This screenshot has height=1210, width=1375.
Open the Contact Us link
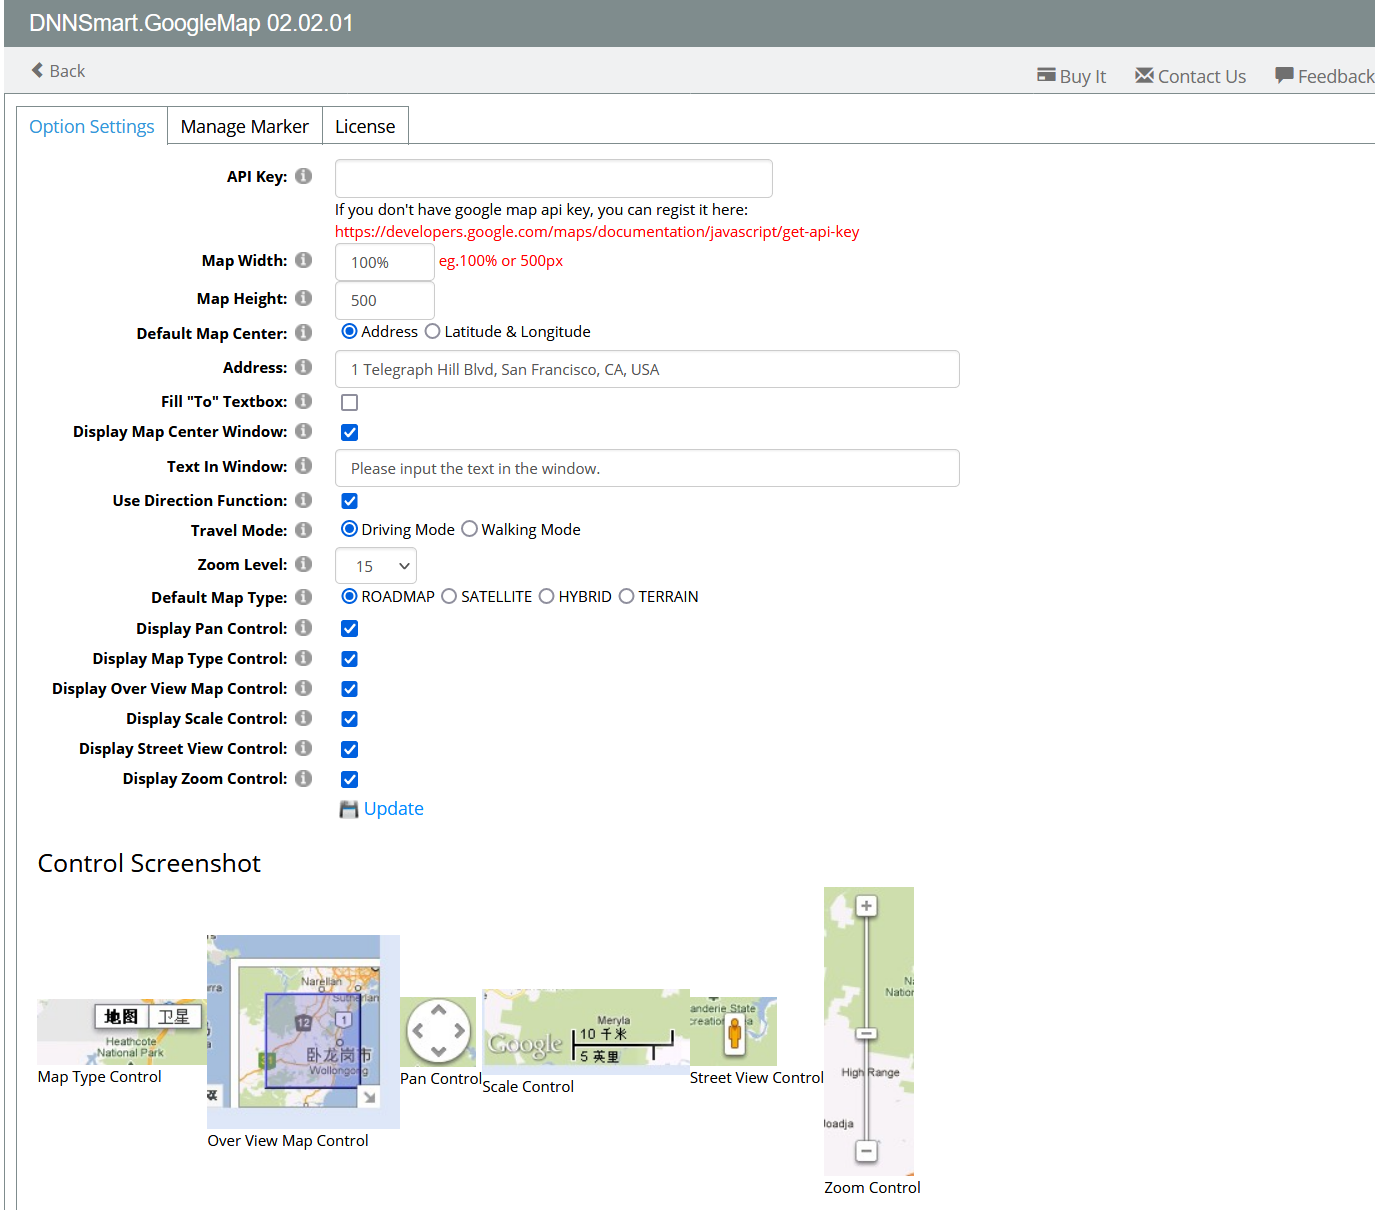[1191, 76]
